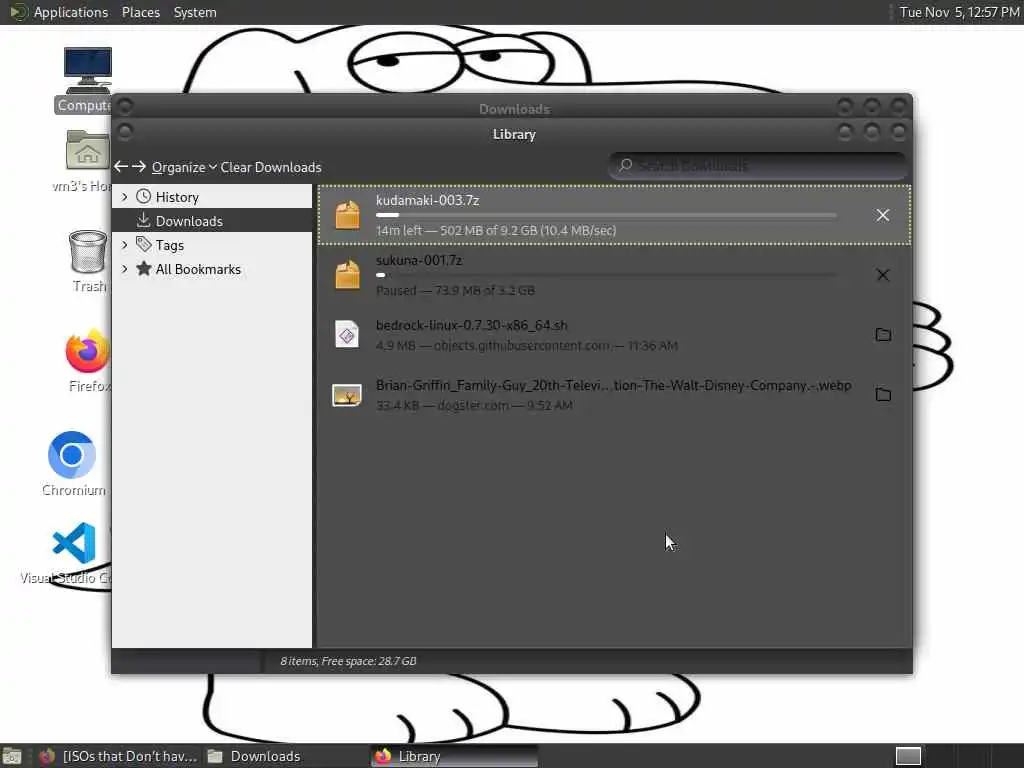Viewport: 1024px width, 768px height.
Task: Expand the All Bookmarks tree item
Action: coord(125,269)
